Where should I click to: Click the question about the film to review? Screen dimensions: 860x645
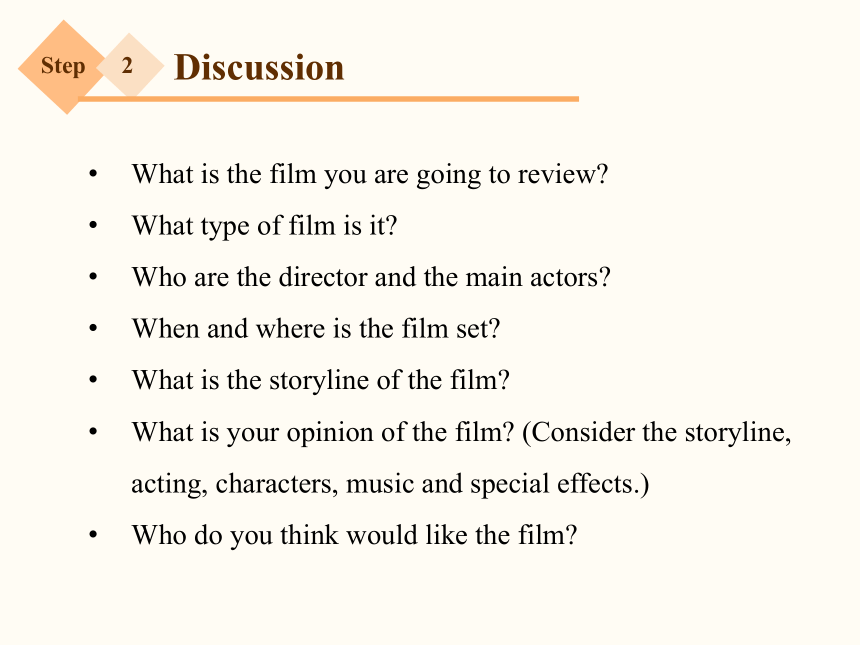point(370,175)
